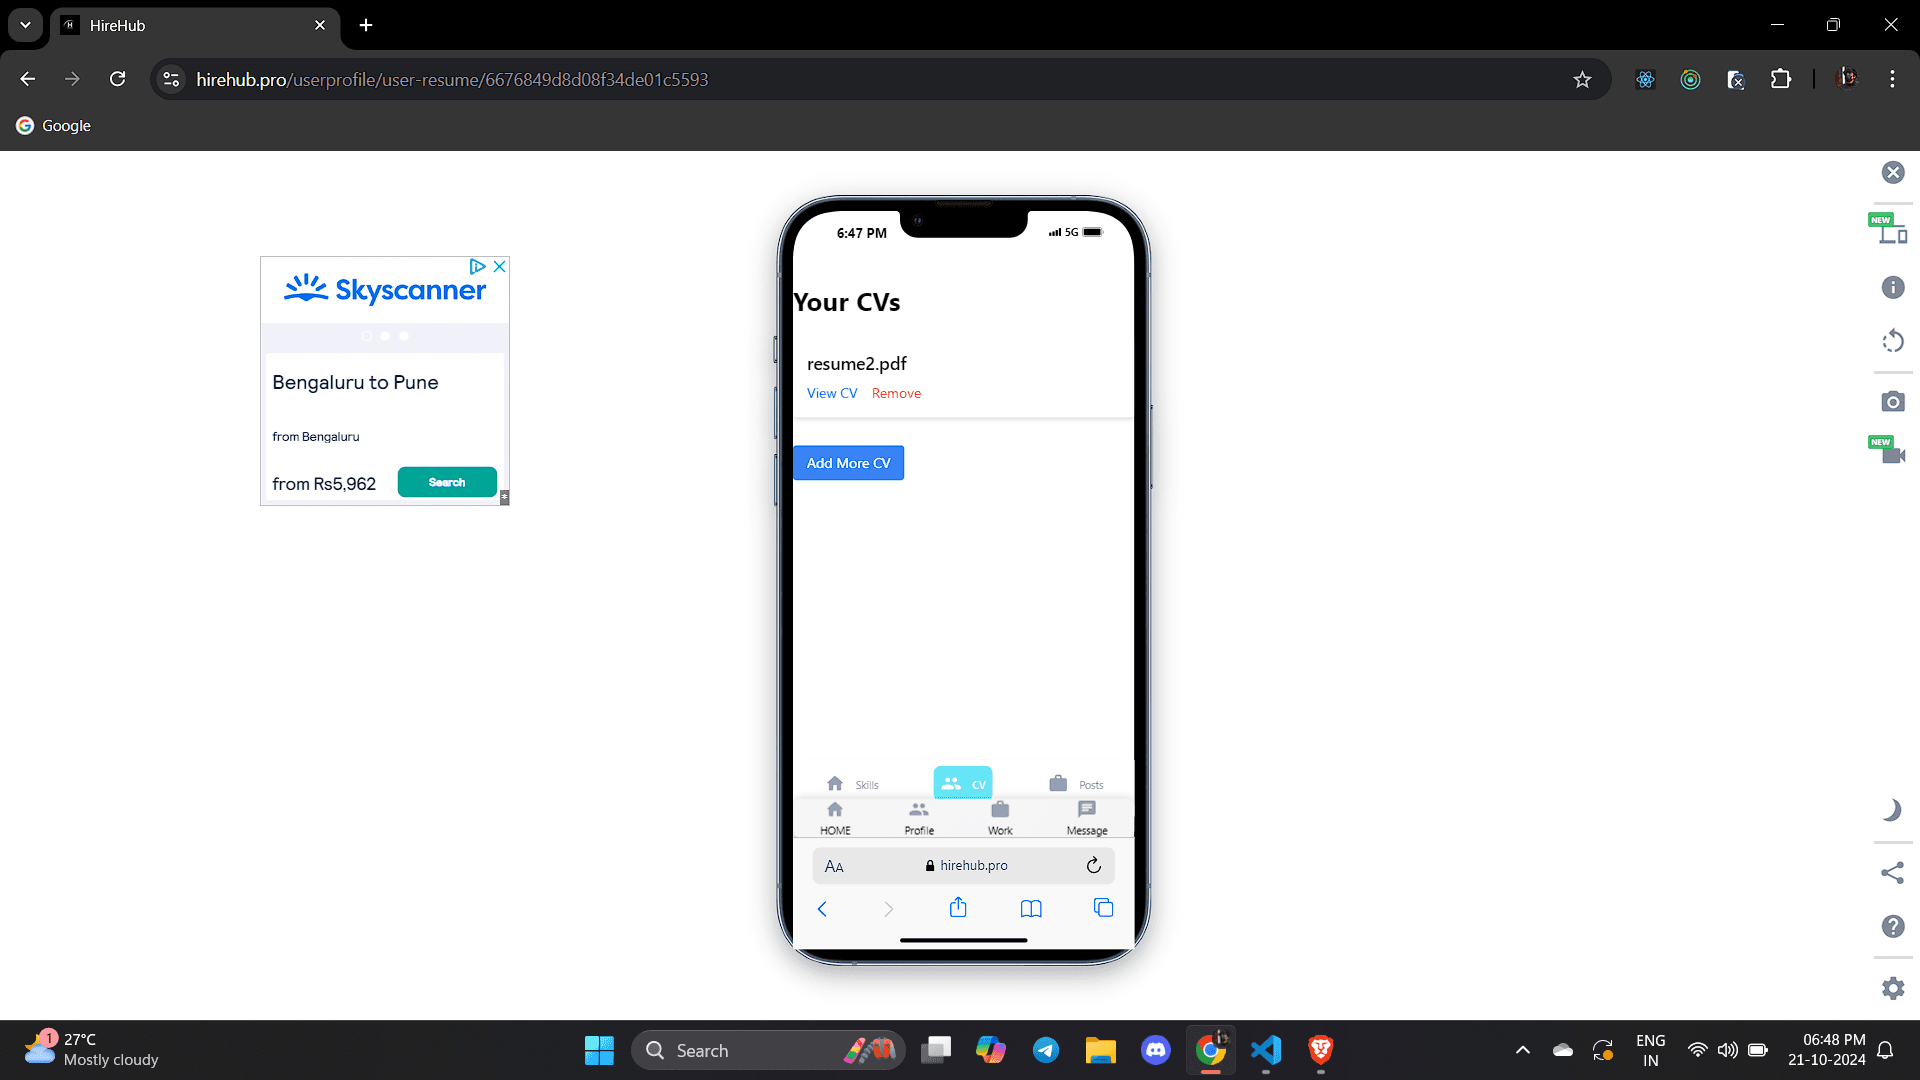Click back arrow in mobile browser
The image size is (1920, 1080).
822,907
